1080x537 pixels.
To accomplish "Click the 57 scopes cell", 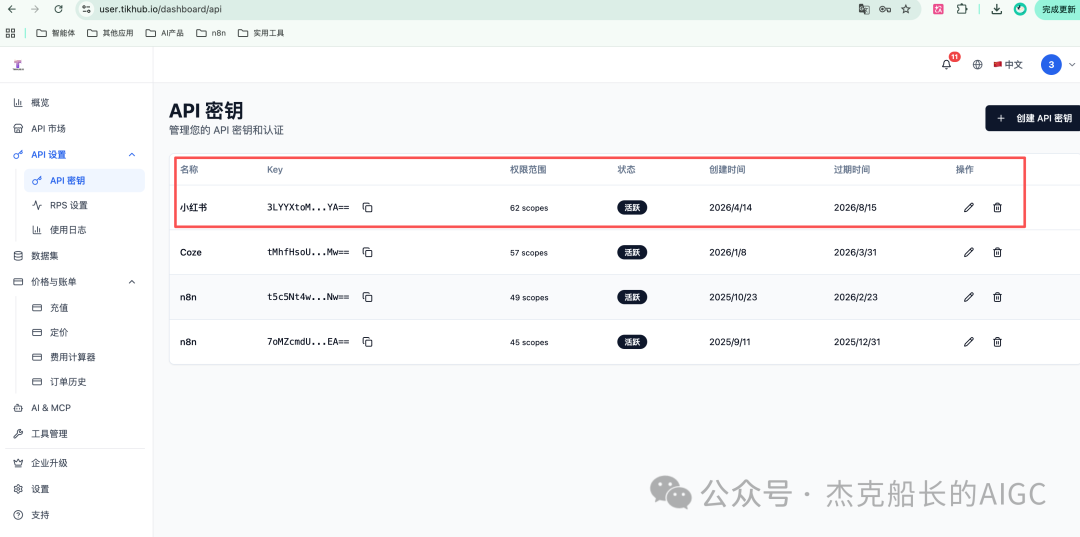I will coord(529,253).
